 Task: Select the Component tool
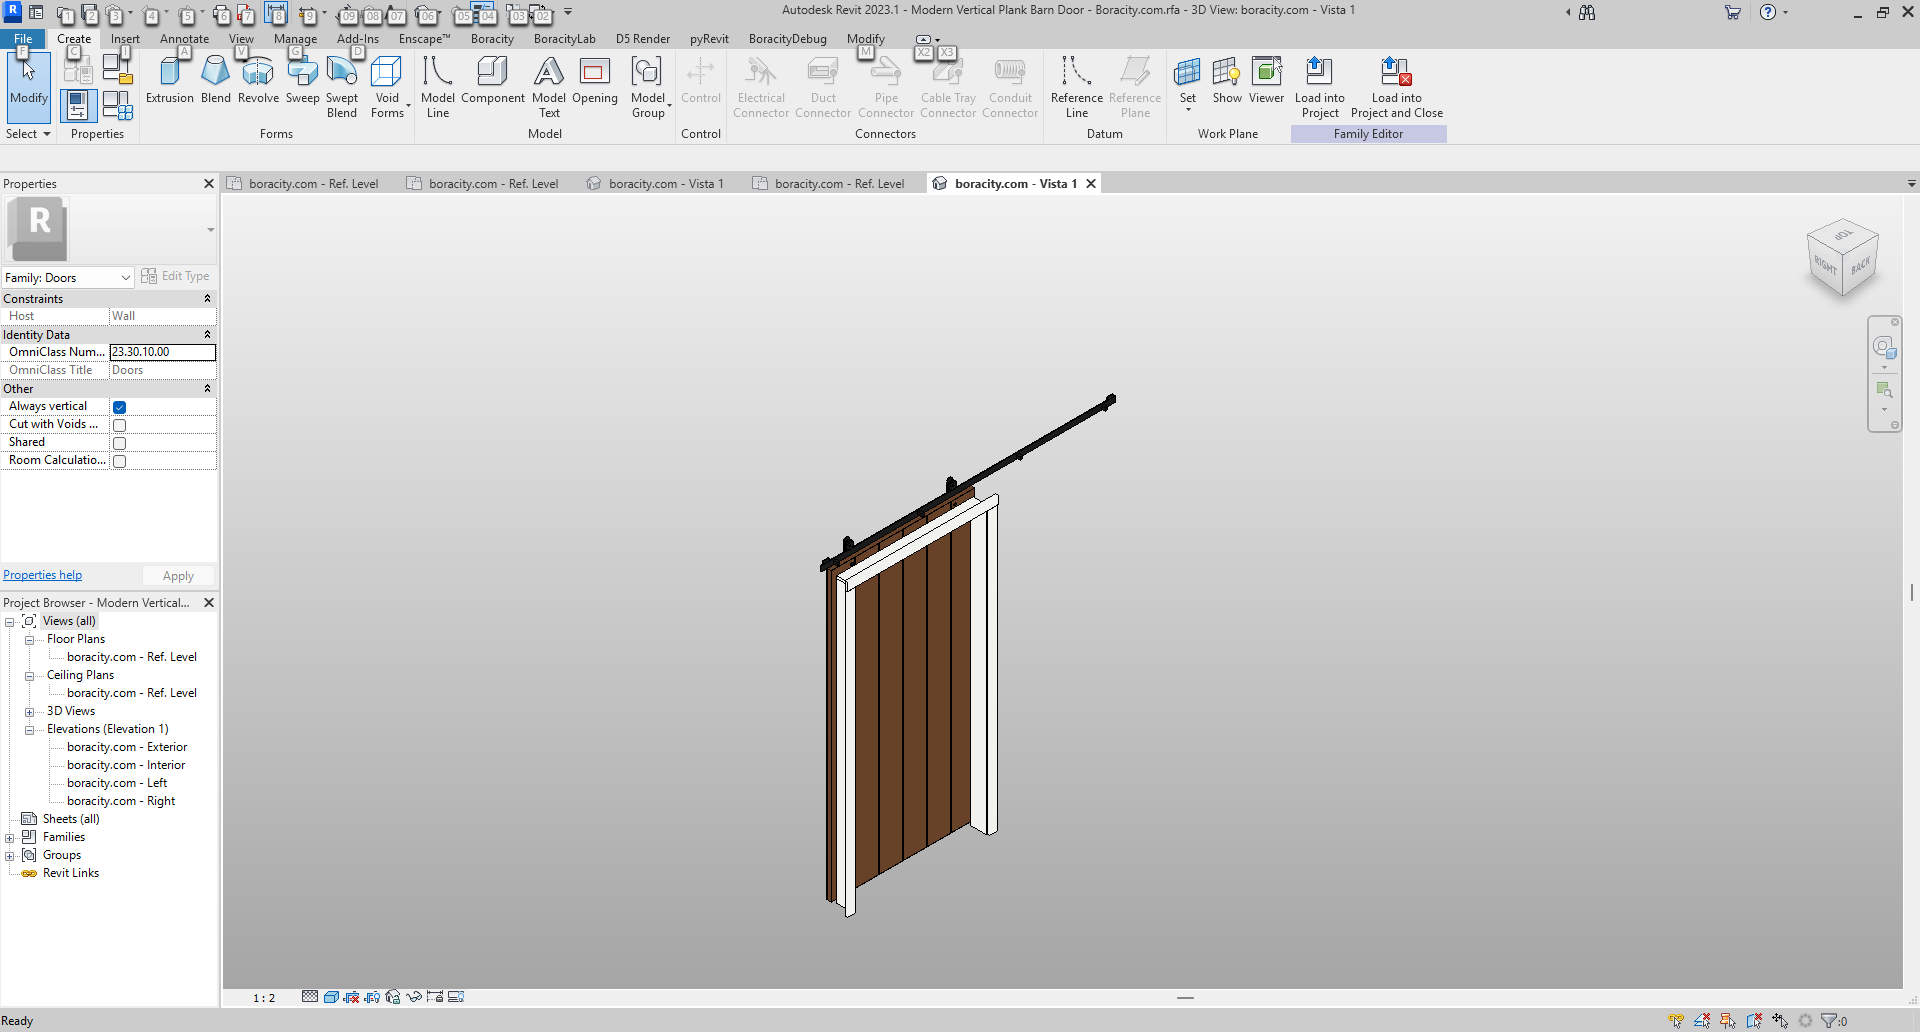coord(493,80)
